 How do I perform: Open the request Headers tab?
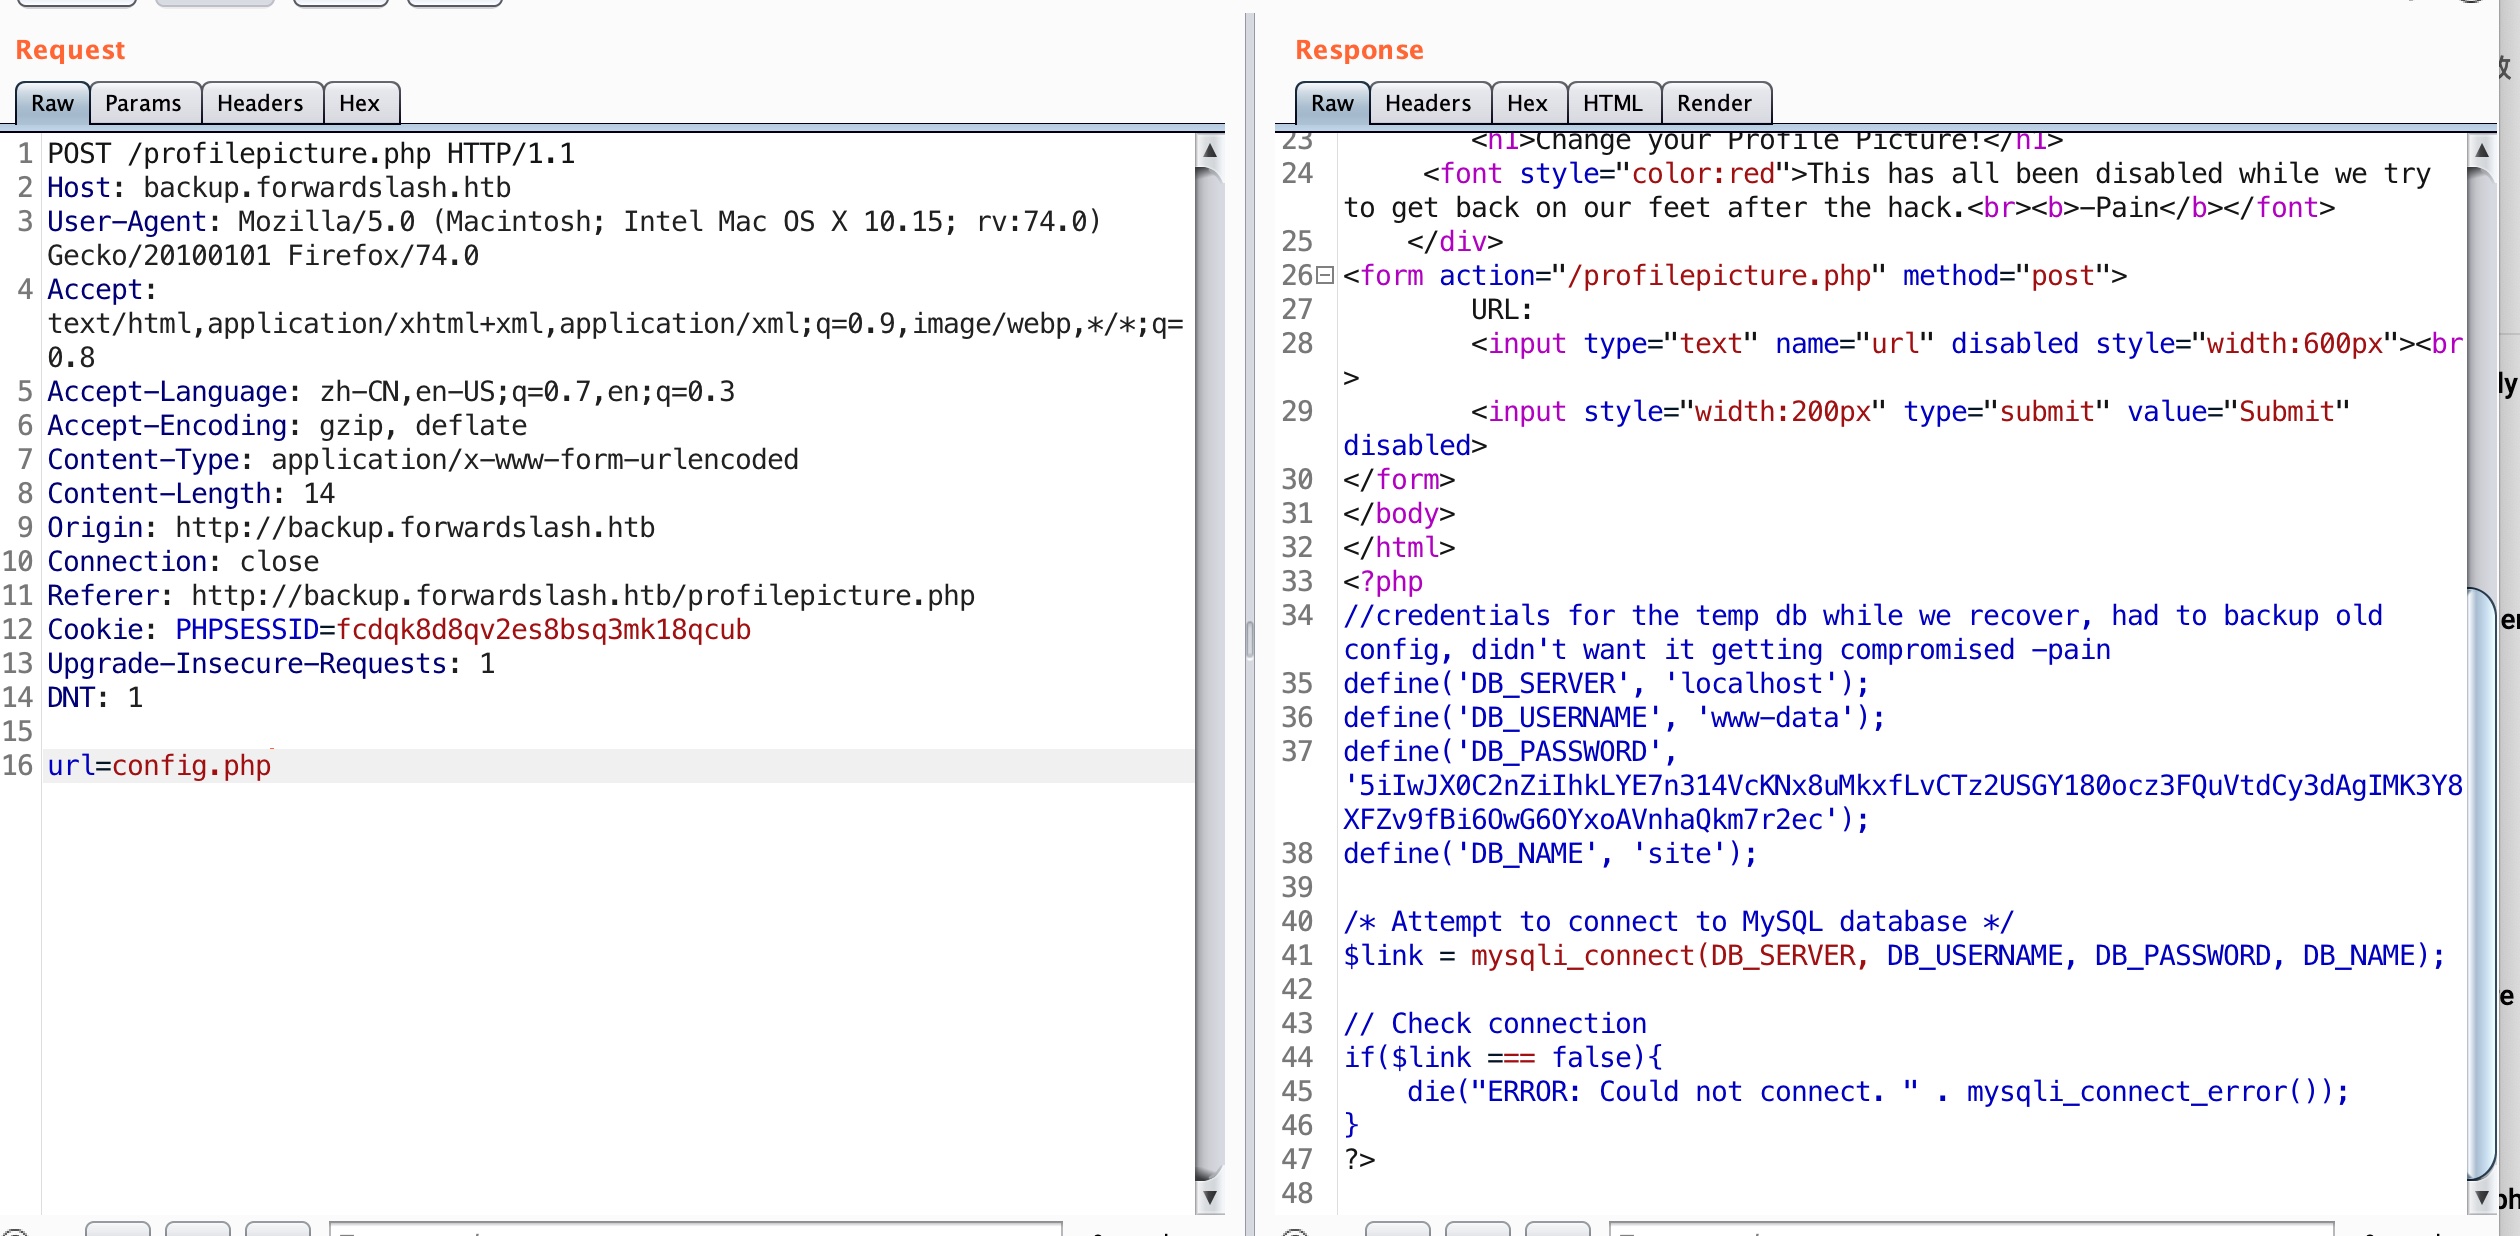click(x=260, y=103)
